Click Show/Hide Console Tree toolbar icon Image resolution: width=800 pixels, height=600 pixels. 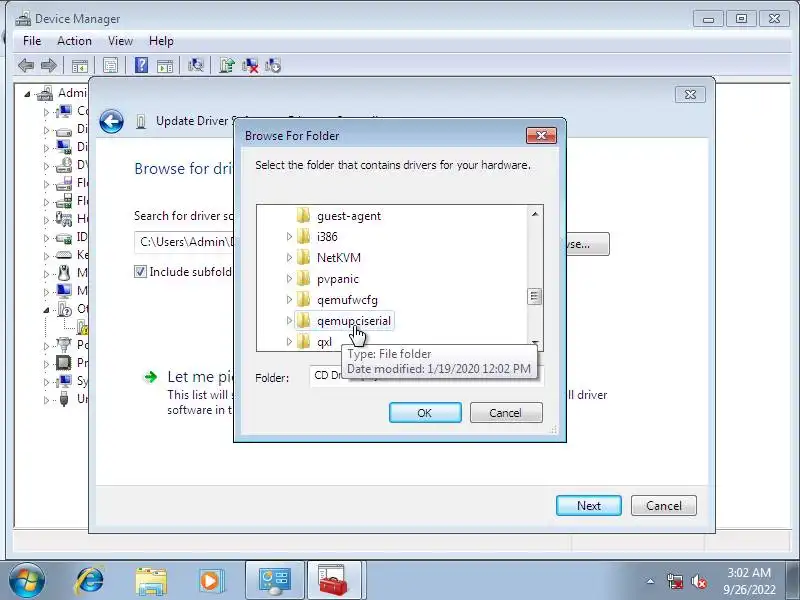pos(80,66)
